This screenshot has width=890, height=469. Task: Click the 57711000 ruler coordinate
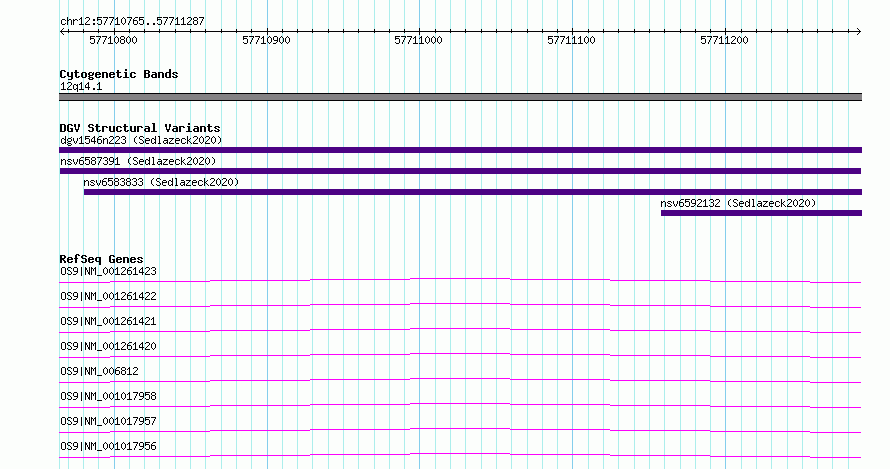pyautogui.click(x=418, y=40)
